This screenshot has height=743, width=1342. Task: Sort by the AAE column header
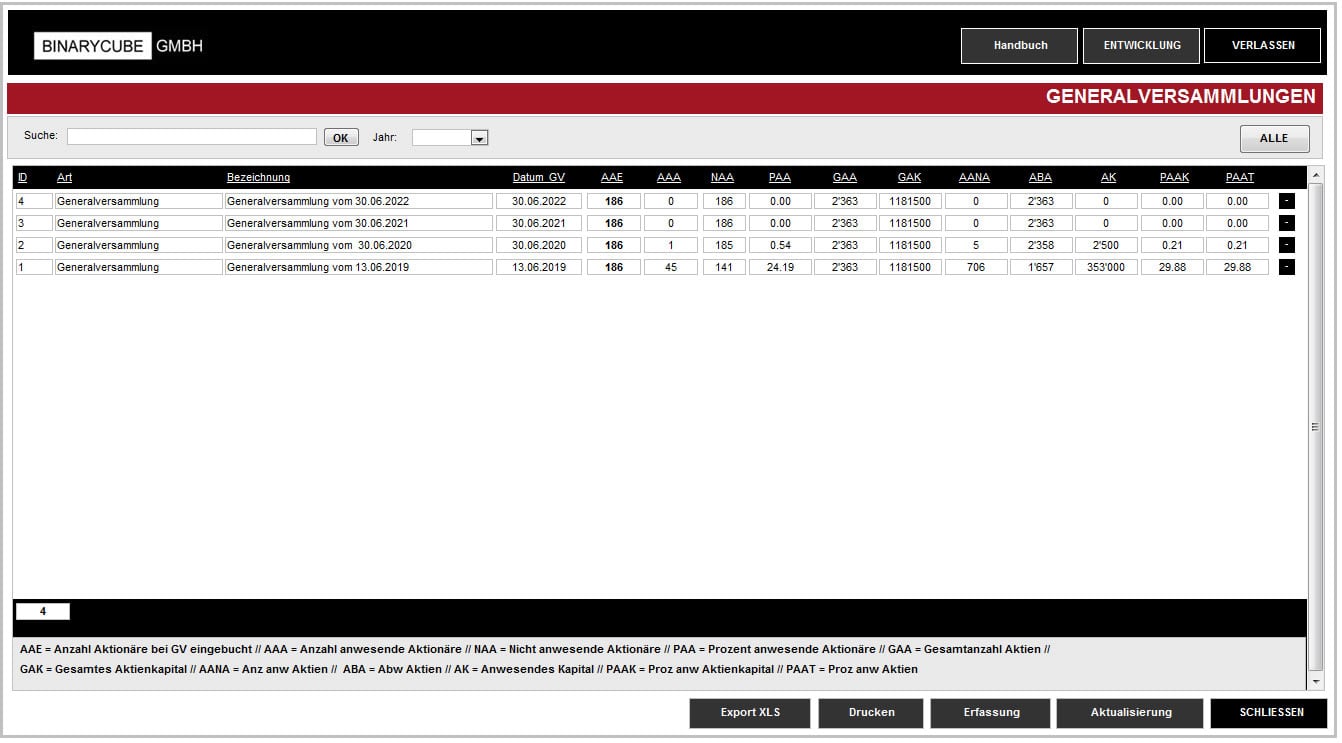(x=611, y=177)
